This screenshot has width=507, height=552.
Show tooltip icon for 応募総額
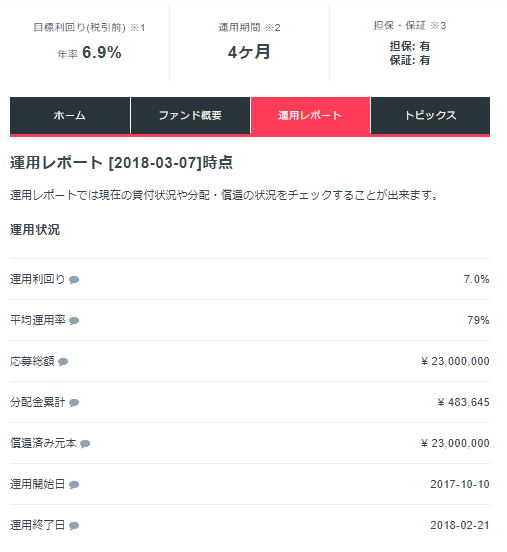pos(63,362)
